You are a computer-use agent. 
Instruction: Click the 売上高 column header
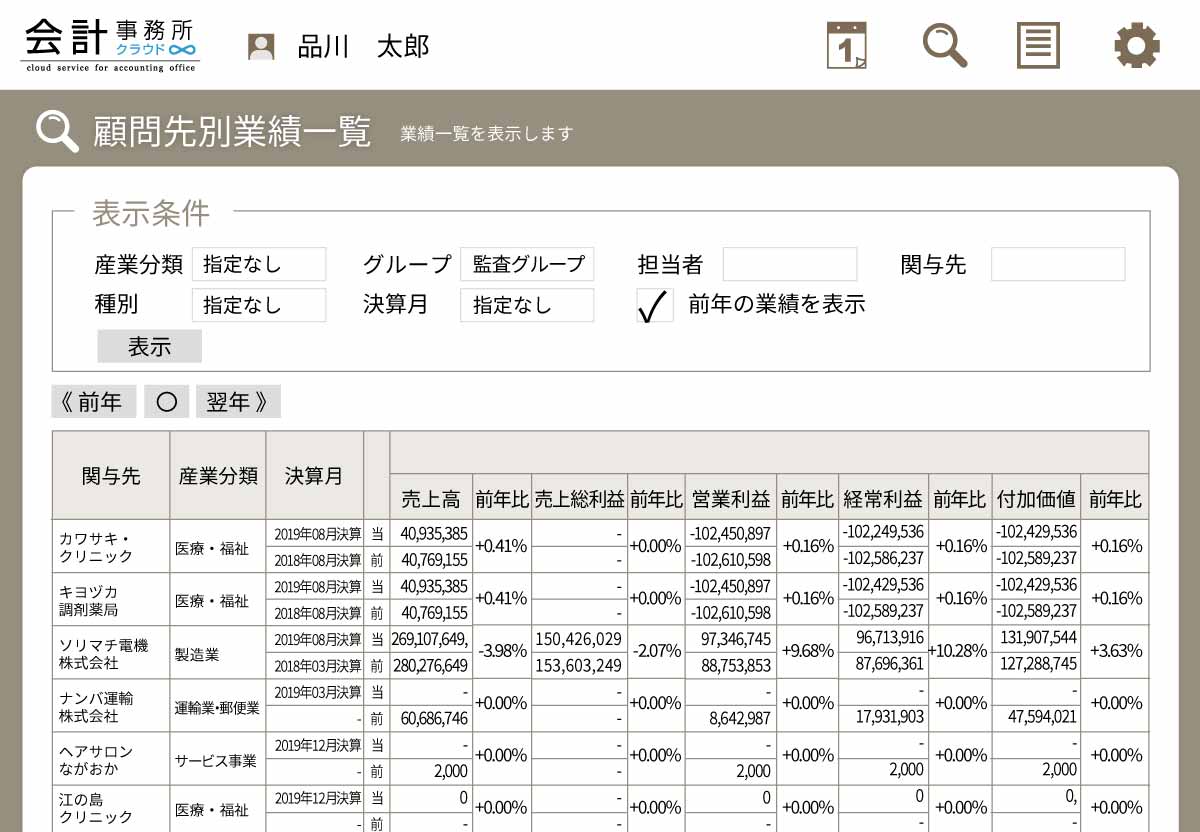point(430,498)
